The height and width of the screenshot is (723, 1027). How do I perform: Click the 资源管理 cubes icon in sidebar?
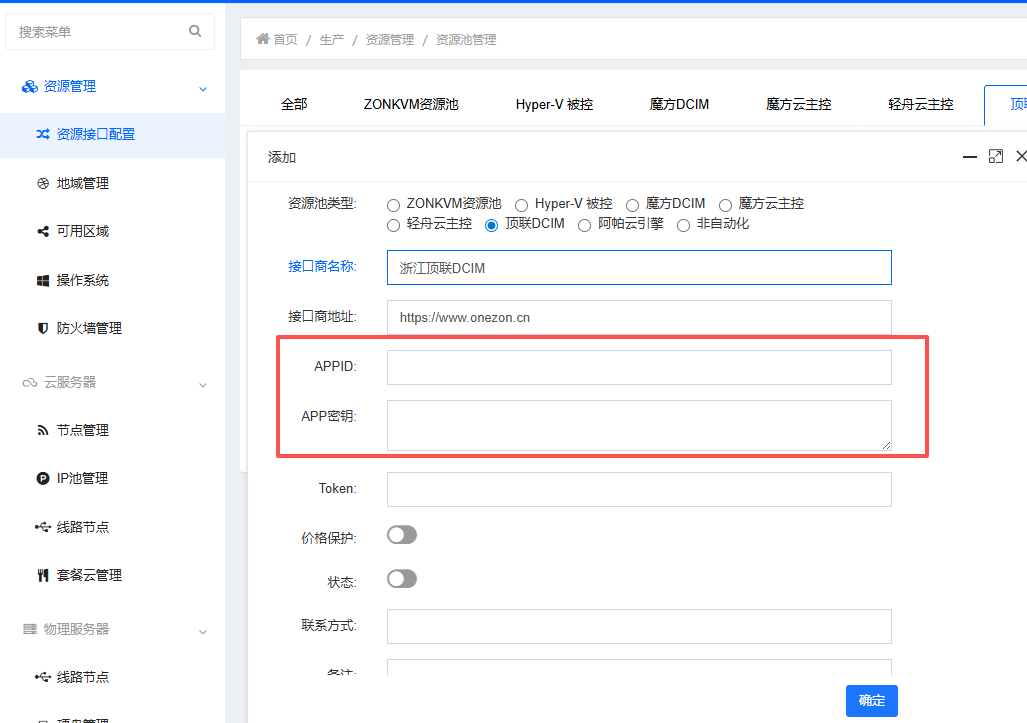click(29, 86)
